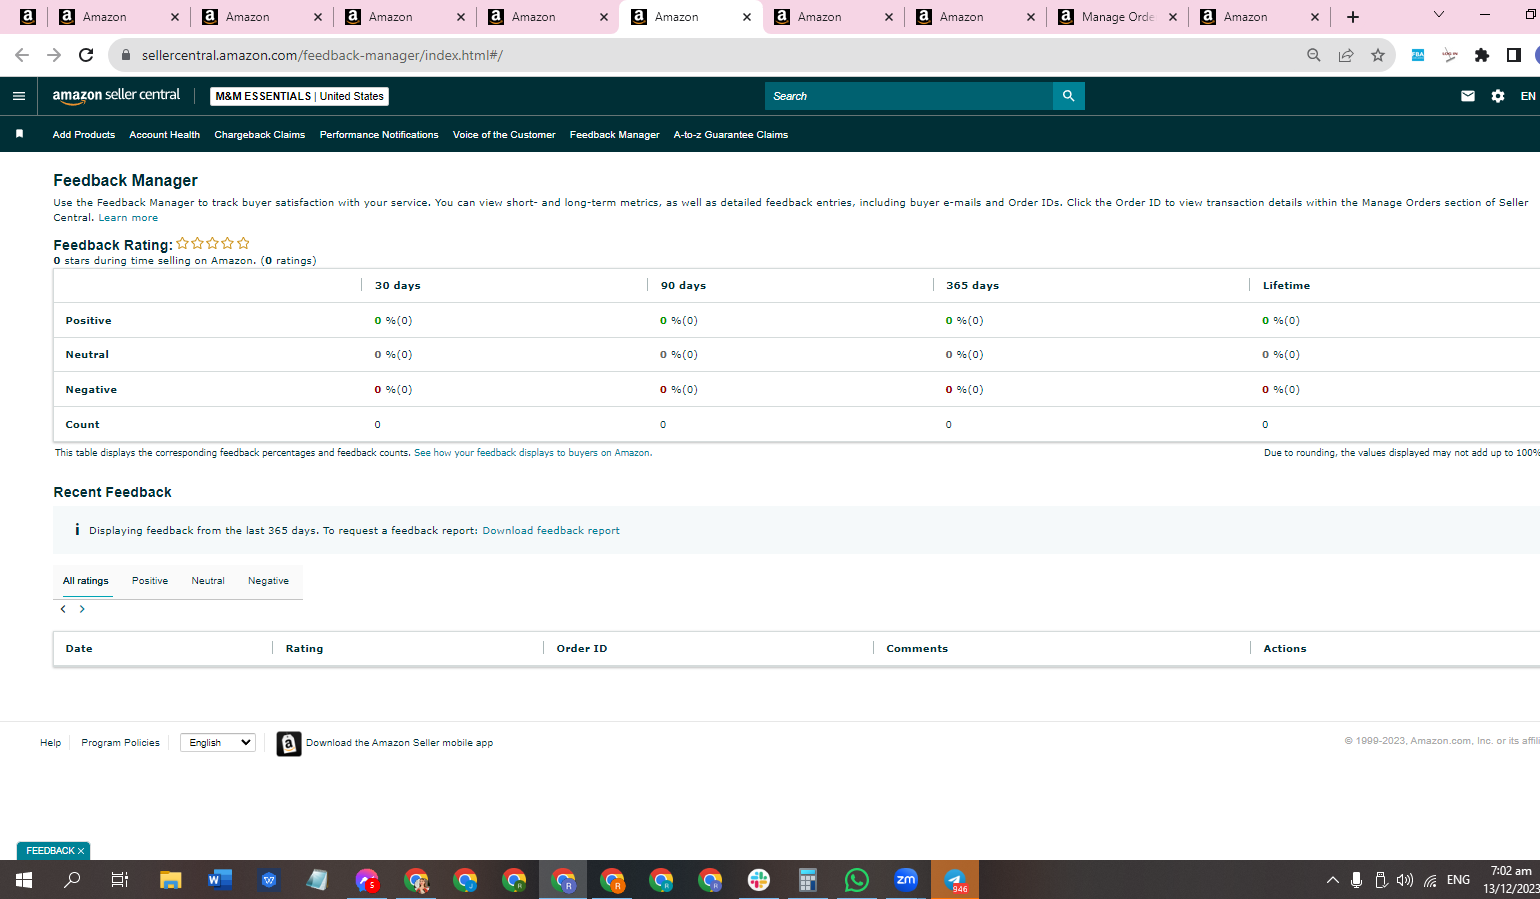Image resolution: width=1540 pixels, height=899 pixels.
Task: Close the Manage Orders browser tab
Action: click(1174, 17)
